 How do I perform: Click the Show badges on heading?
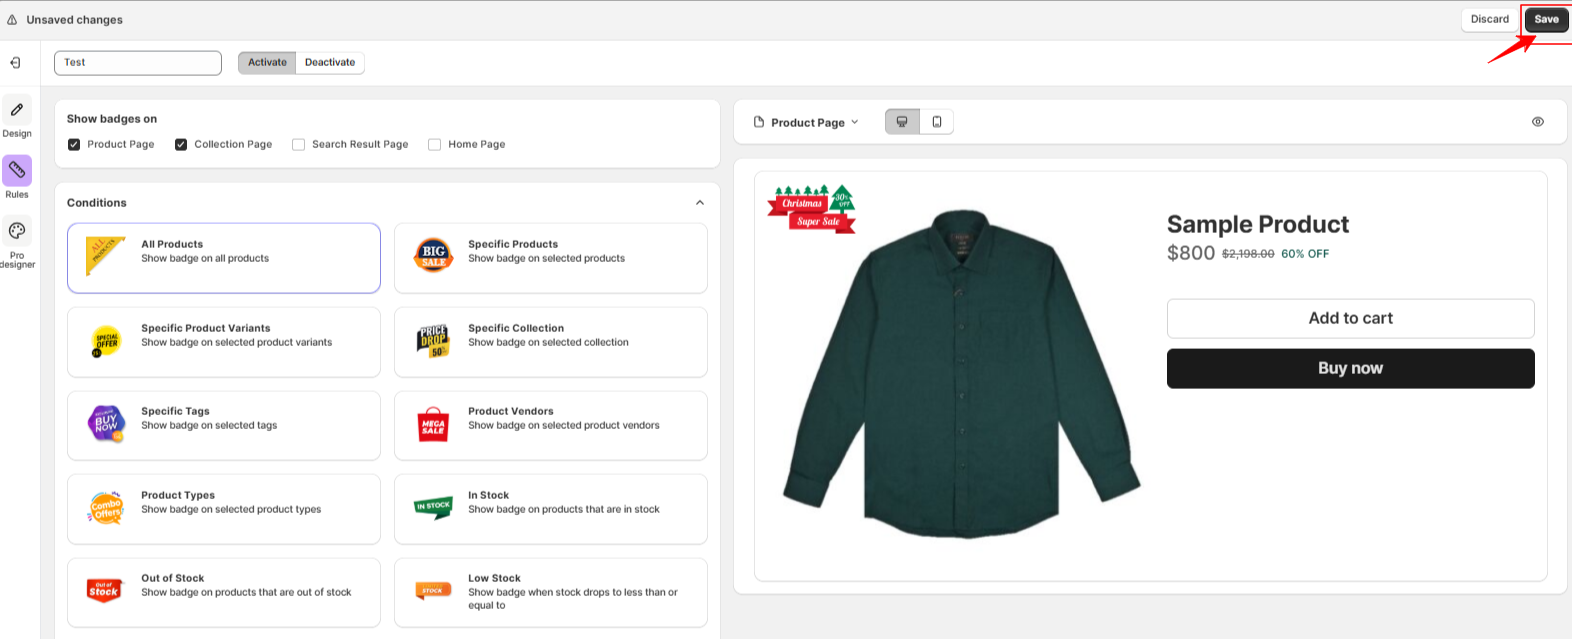click(x=112, y=119)
